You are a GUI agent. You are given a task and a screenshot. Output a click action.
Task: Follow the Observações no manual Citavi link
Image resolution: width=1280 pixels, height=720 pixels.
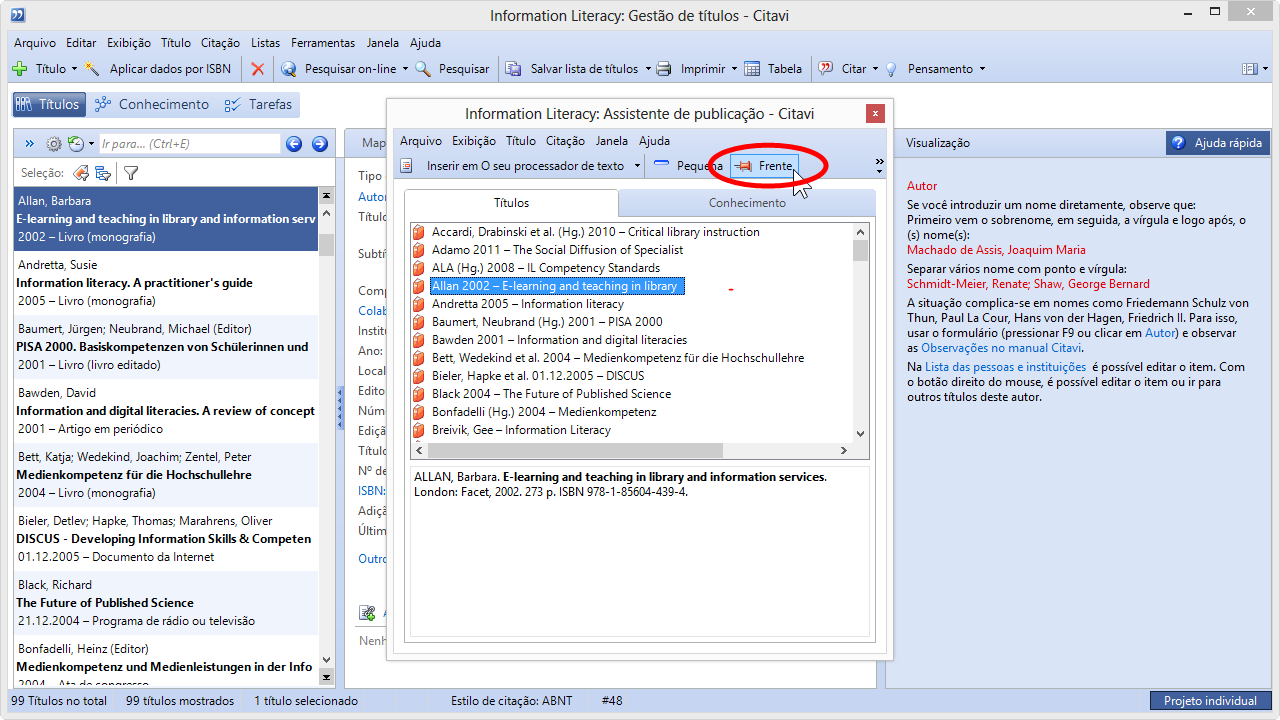[x=1001, y=348]
